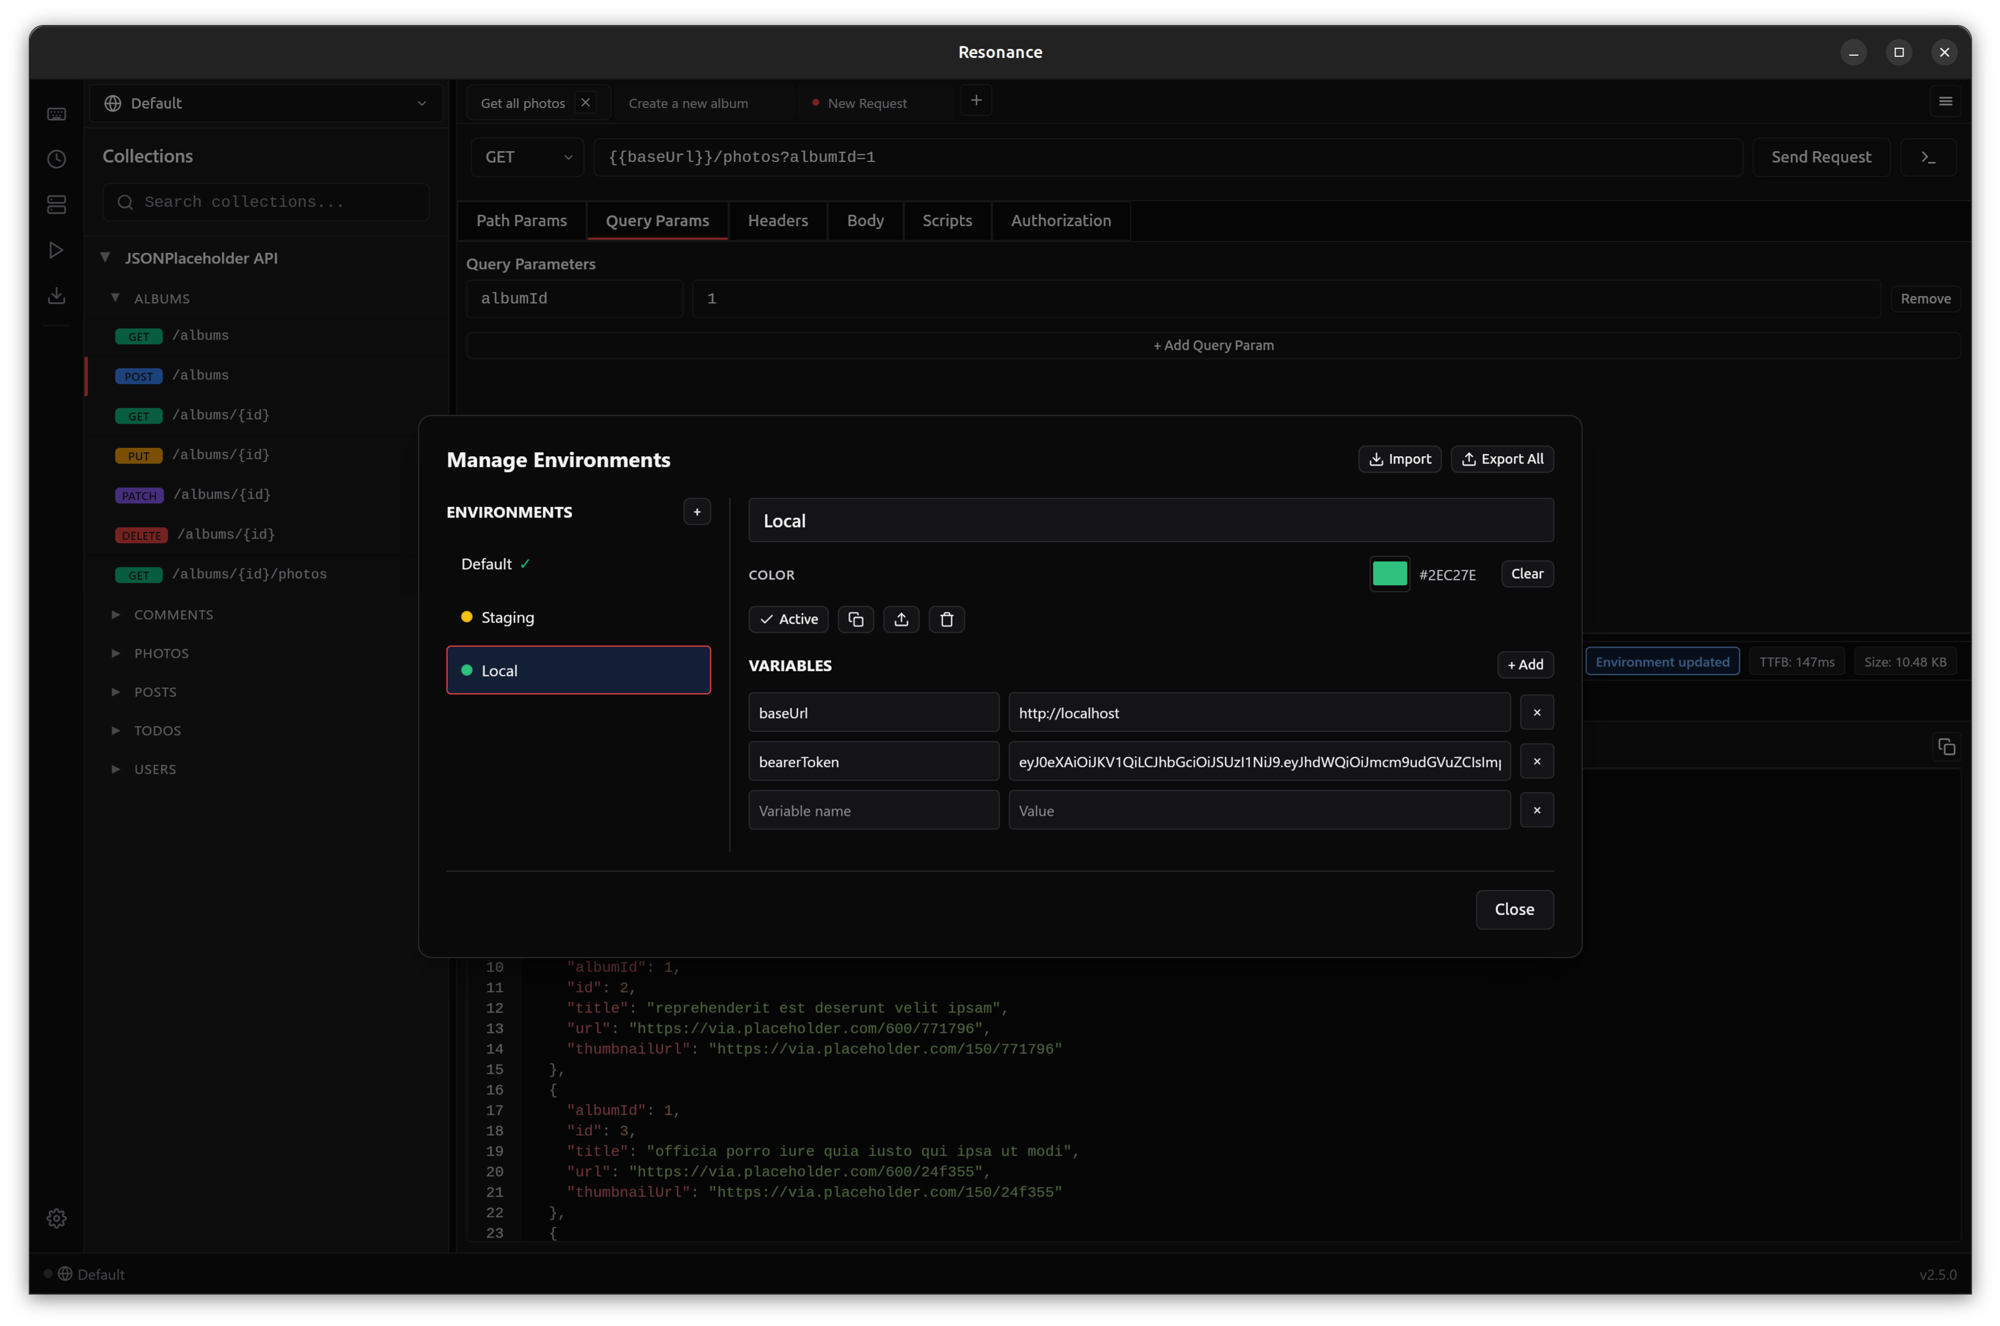Toggle the Active environment button
This screenshot has height=1326, width=2000.
coord(789,619)
